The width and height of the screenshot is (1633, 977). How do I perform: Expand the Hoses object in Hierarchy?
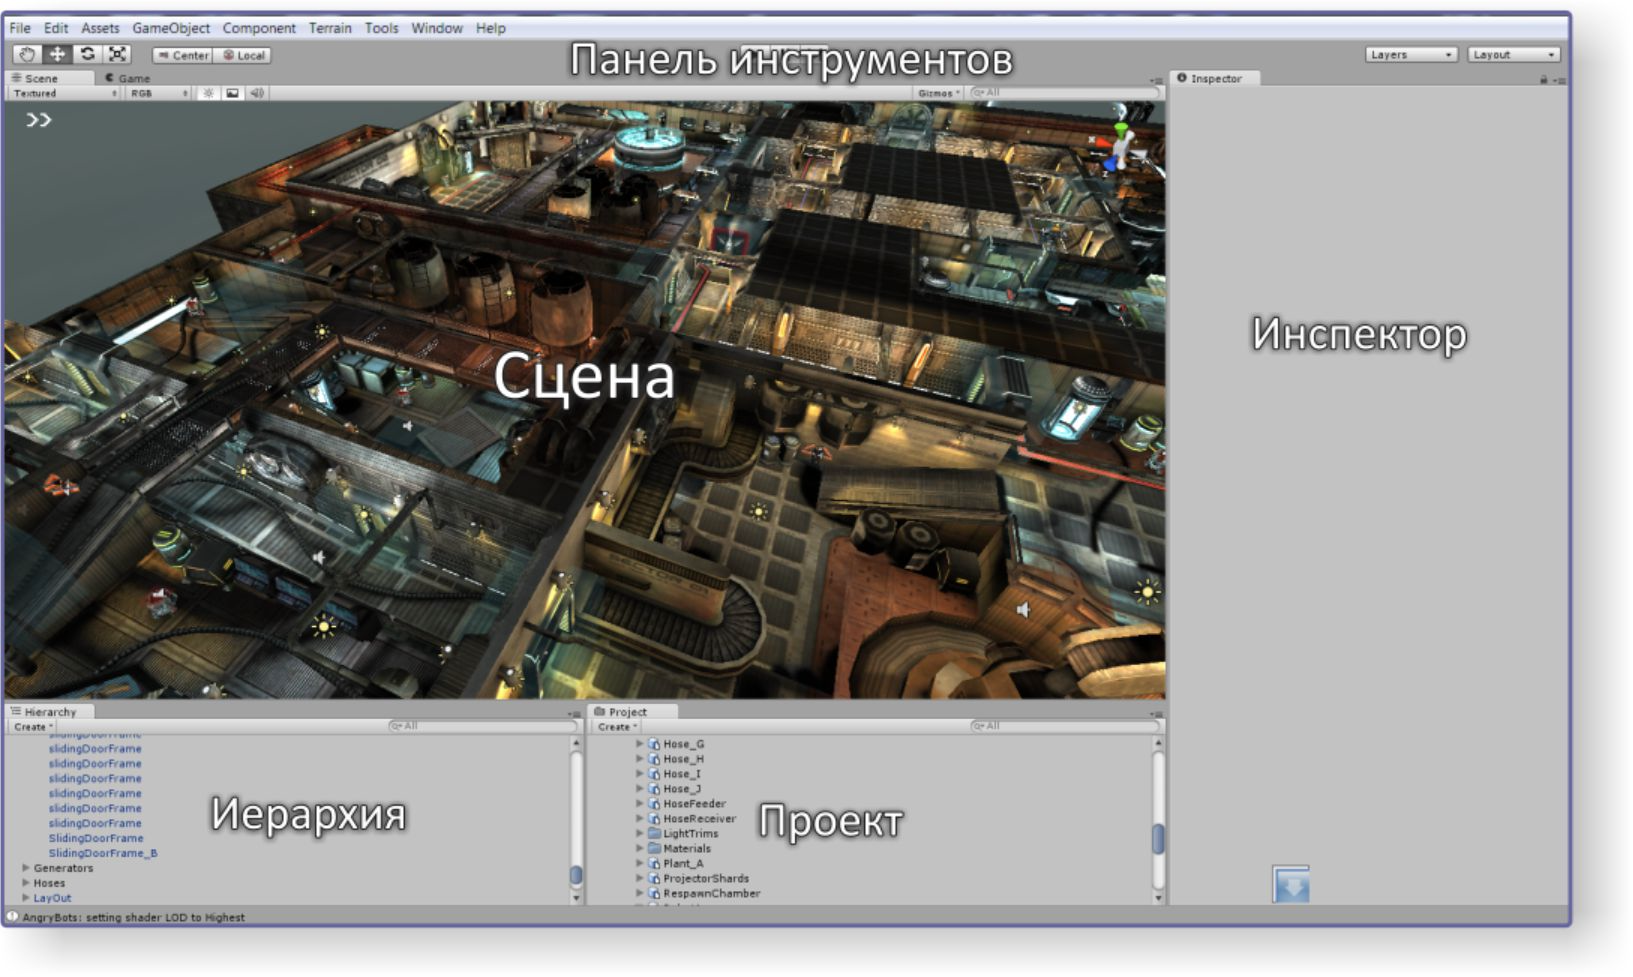[x=26, y=883]
